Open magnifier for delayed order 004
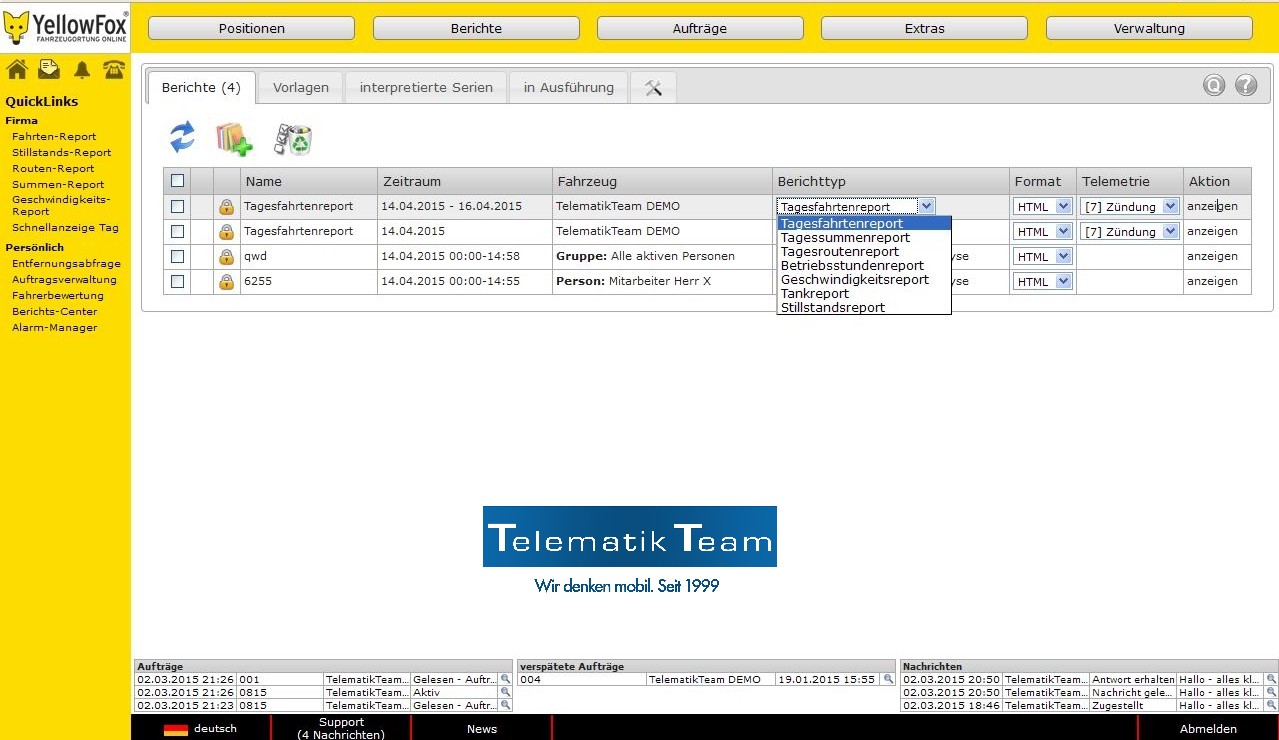1279x740 pixels. coord(888,679)
